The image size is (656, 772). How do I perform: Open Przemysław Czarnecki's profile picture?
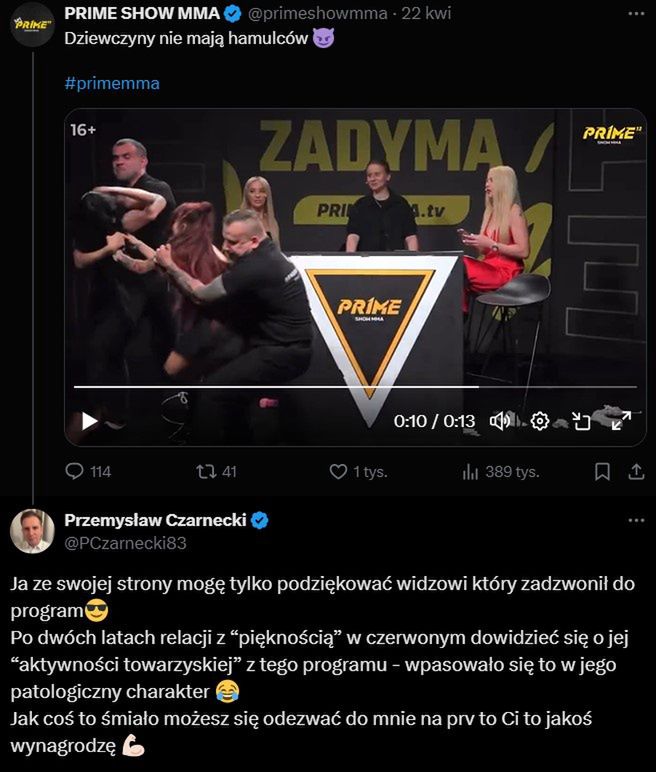(x=32, y=531)
